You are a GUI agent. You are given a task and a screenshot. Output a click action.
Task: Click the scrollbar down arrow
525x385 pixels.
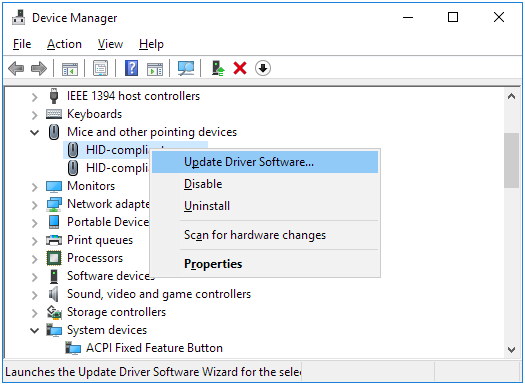point(511,350)
